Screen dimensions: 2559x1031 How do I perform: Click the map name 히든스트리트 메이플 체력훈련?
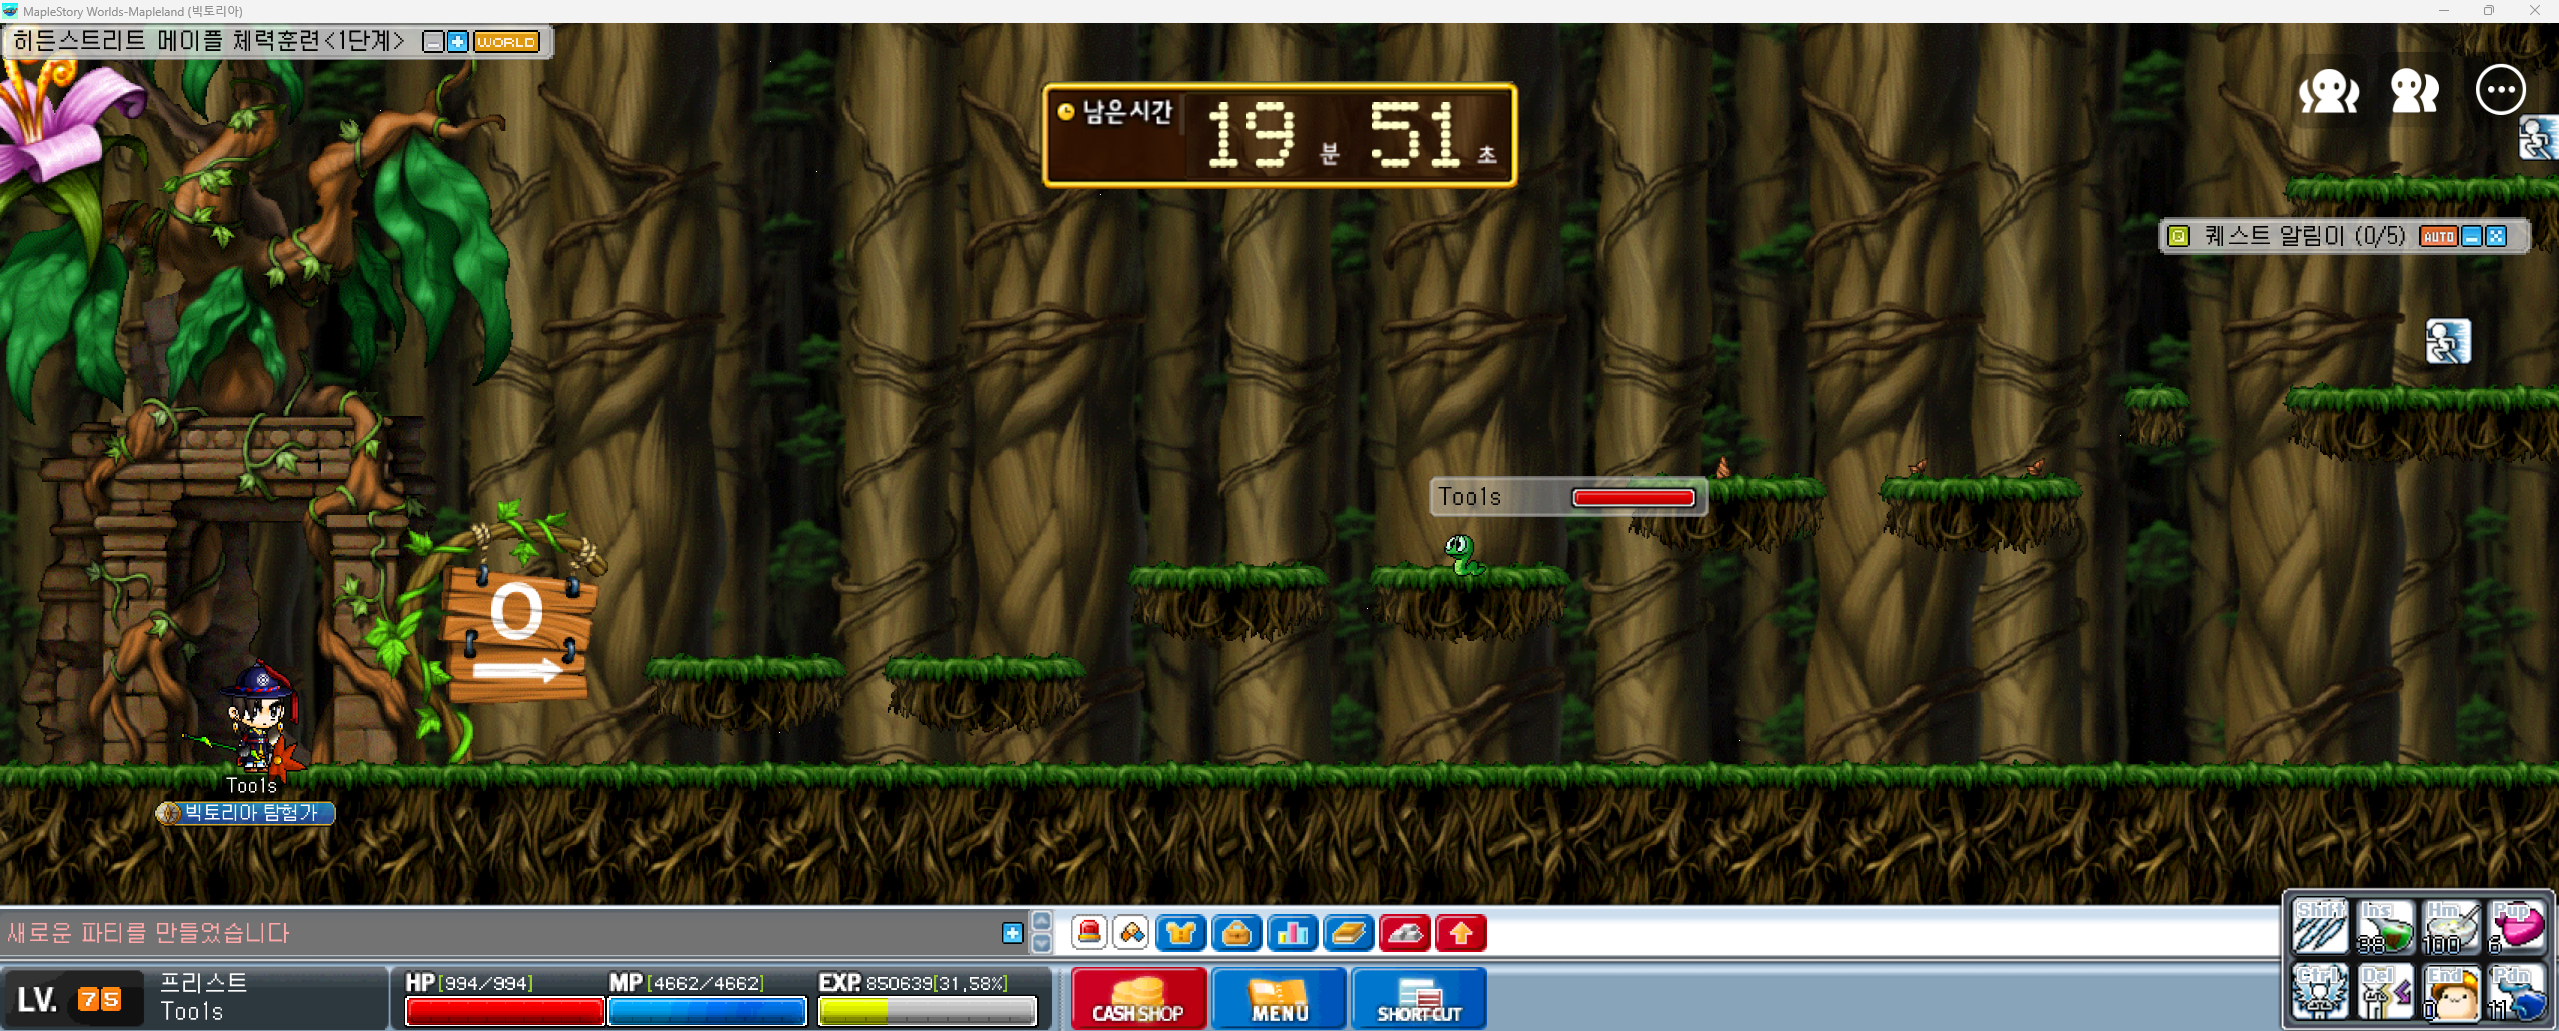(208, 41)
